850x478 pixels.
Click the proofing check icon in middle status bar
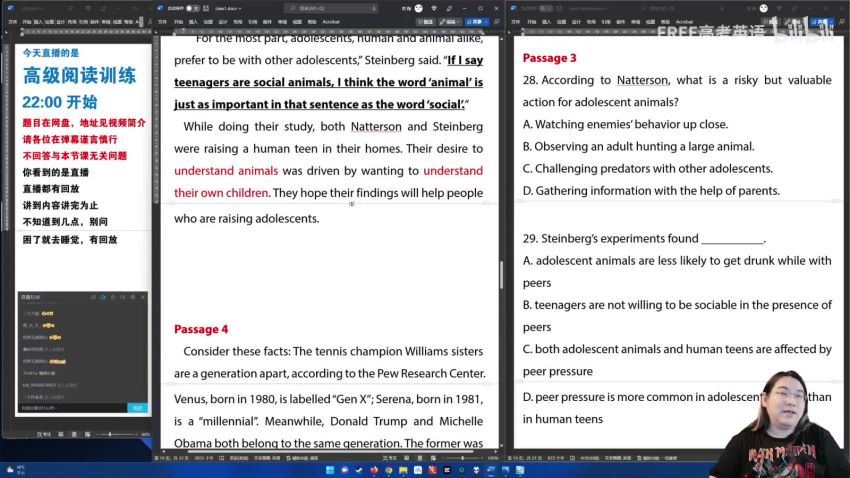(x=221, y=458)
